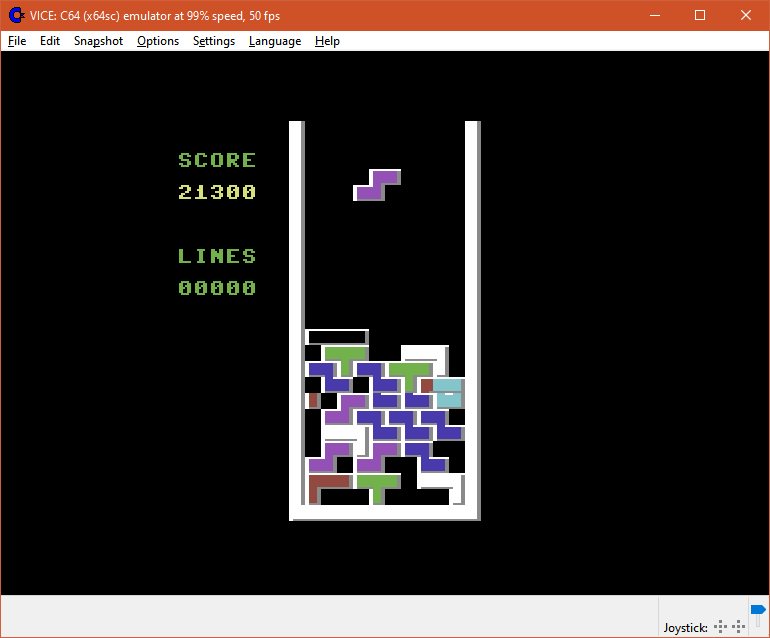Image resolution: width=770 pixels, height=638 pixels.
Task: Open the Options menu
Action: (158, 41)
